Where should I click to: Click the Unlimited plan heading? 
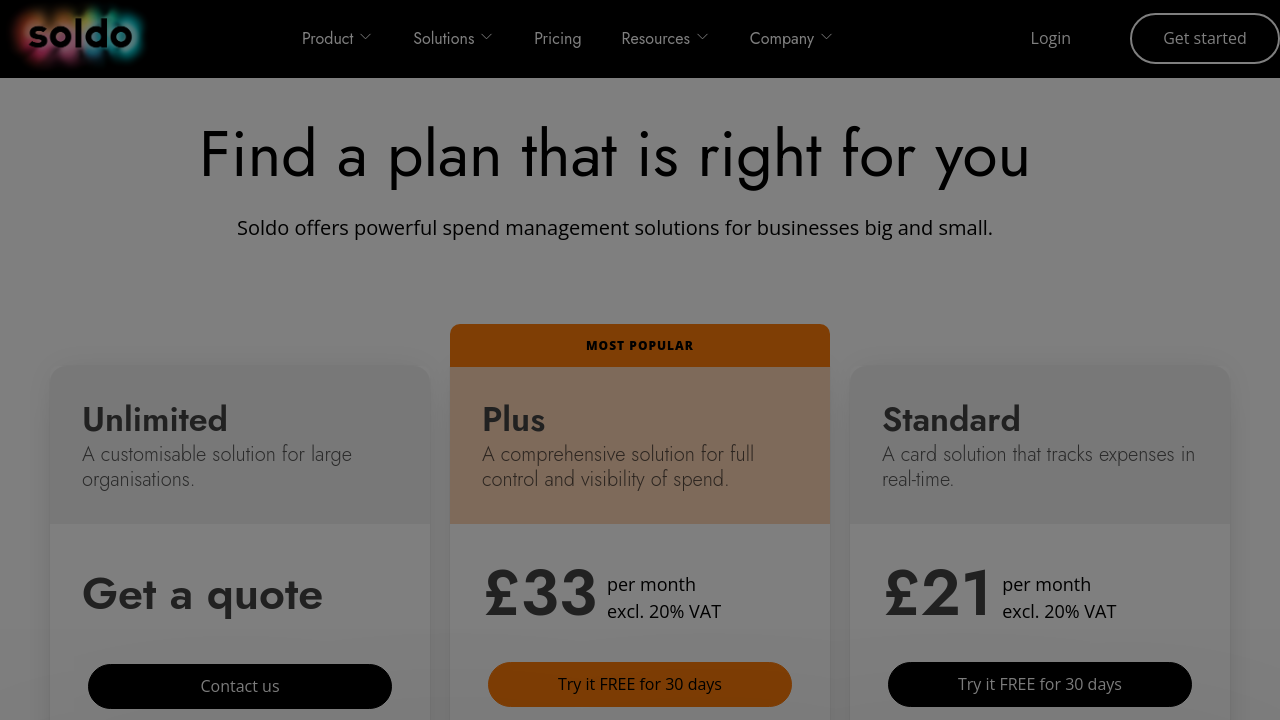[x=155, y=419]
